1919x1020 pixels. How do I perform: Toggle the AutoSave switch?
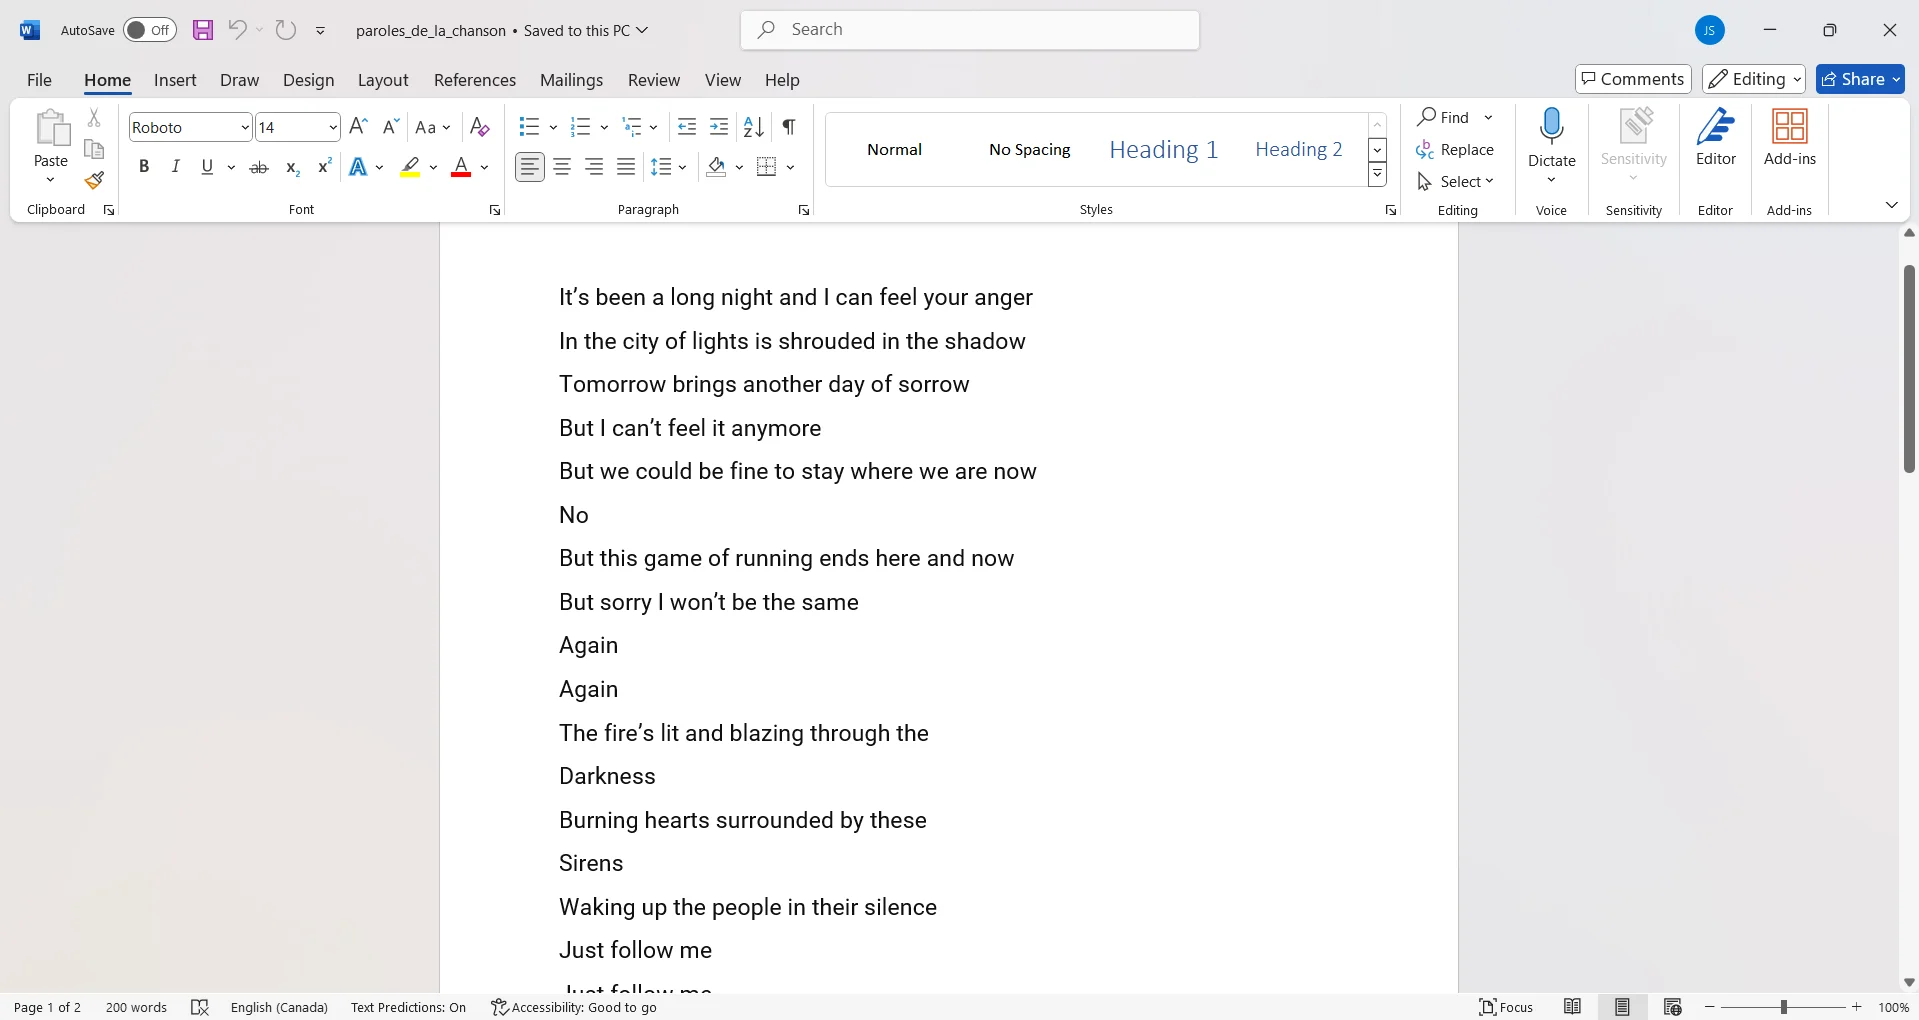point(150,30)
